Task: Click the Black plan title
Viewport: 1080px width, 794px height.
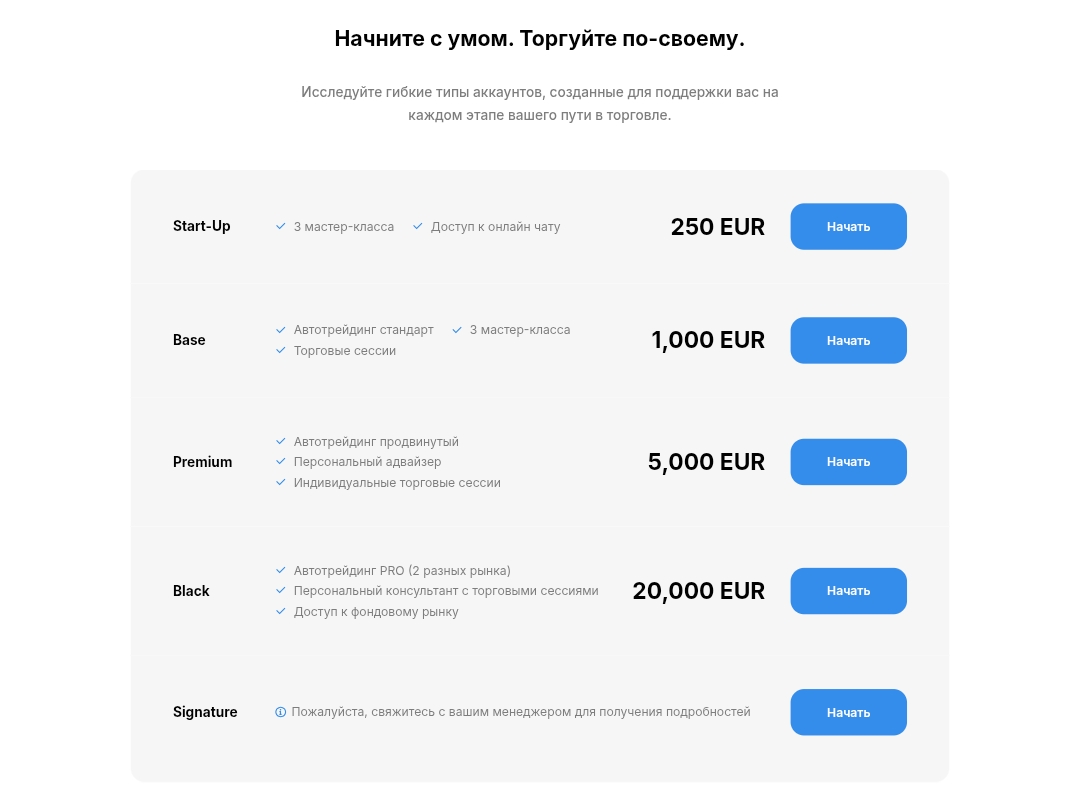Action: point(191,591)
